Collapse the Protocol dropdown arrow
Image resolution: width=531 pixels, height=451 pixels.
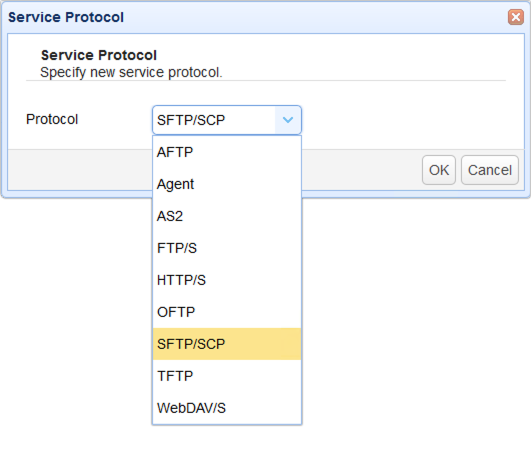tap(288, 120)
